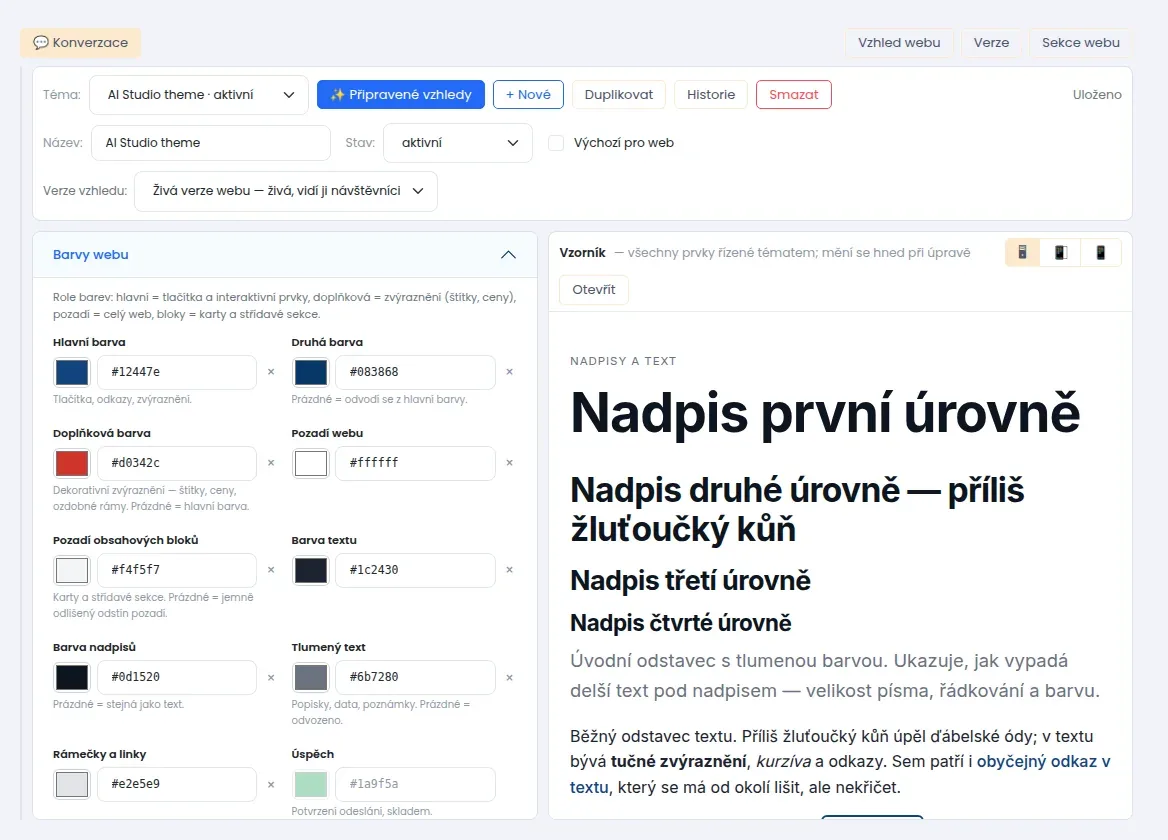Click the Nadpis první úrovně heading

[x=825, y=414]
